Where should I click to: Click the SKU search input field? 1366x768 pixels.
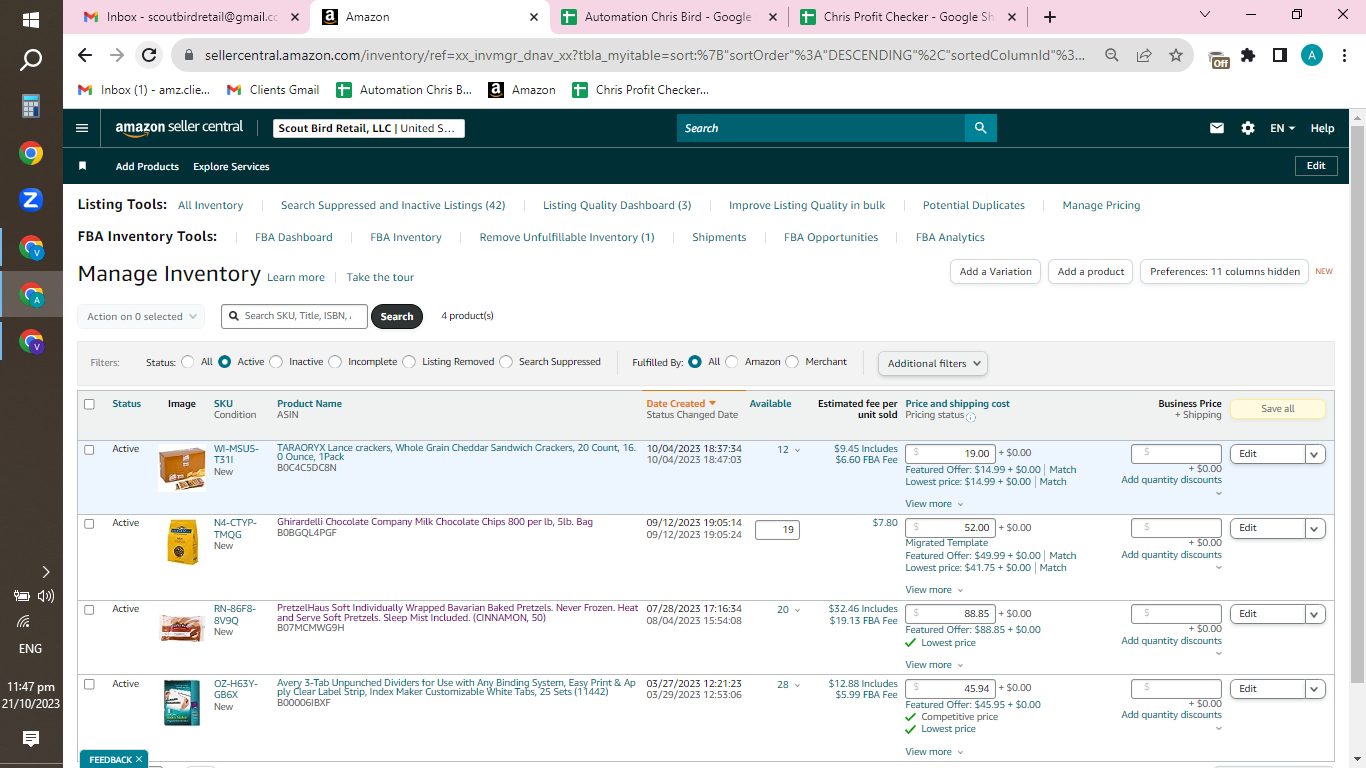(294, 316)
